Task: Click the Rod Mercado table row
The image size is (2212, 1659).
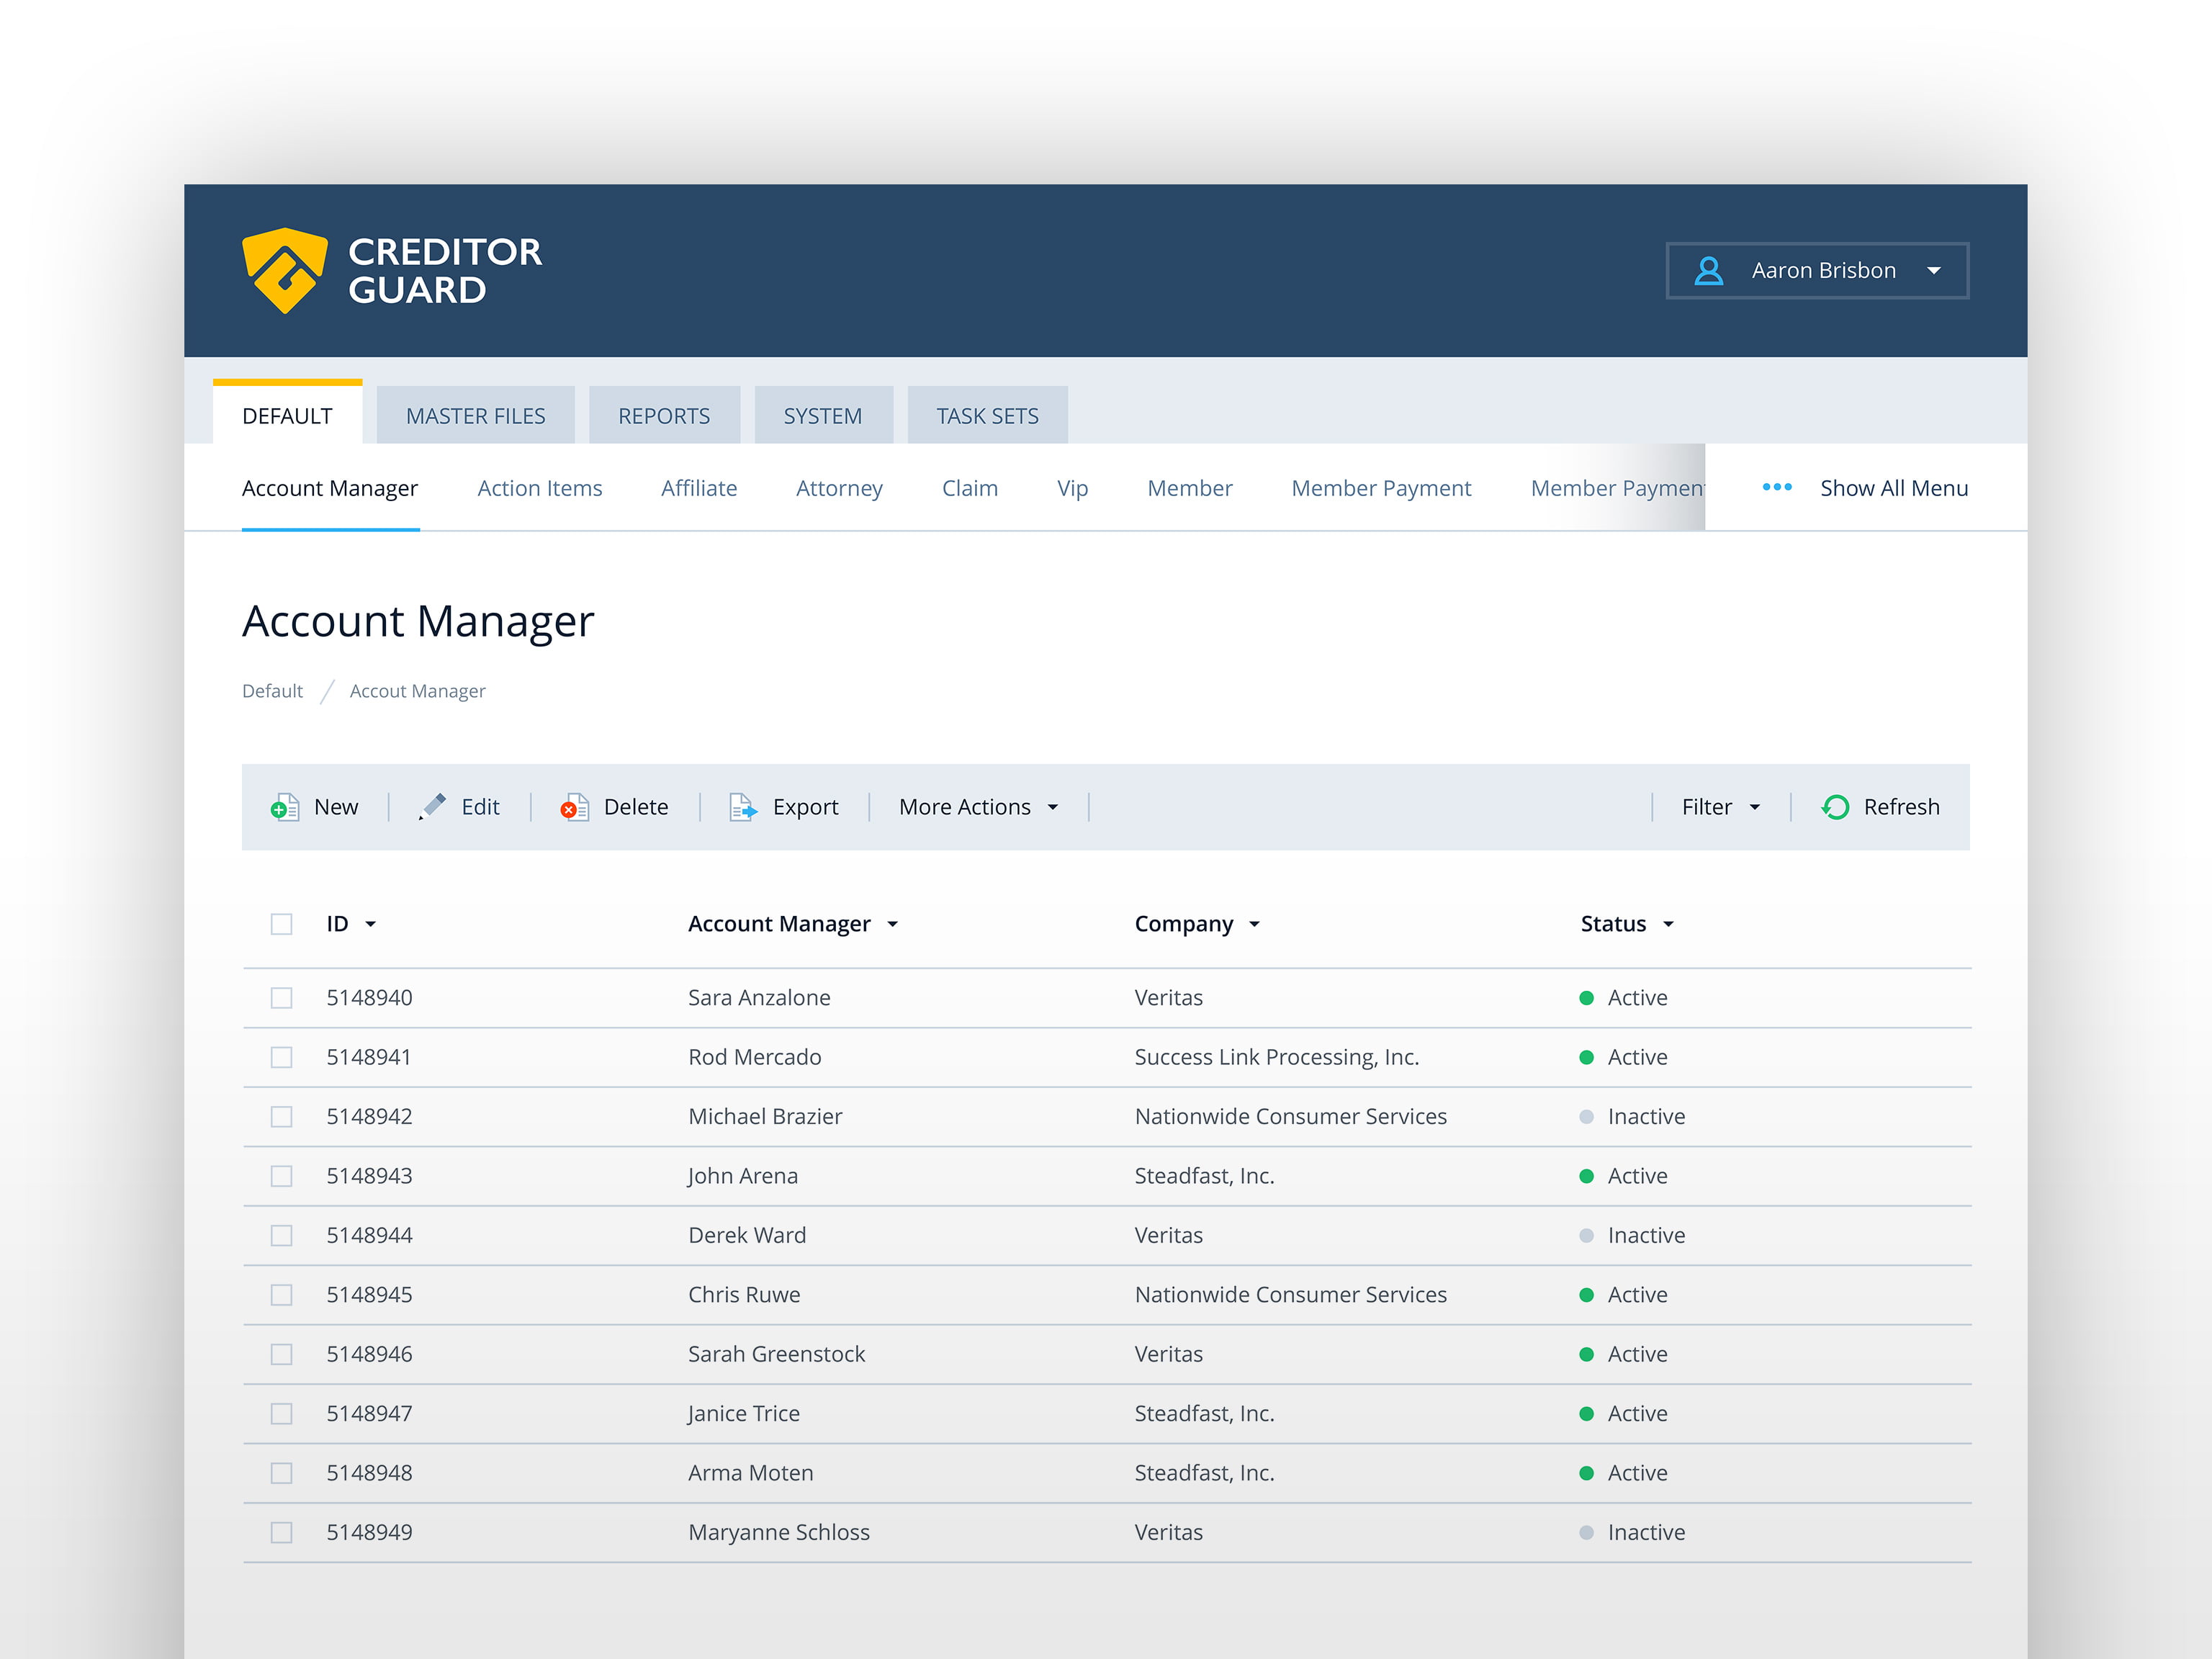Action: click(754, 1057)
